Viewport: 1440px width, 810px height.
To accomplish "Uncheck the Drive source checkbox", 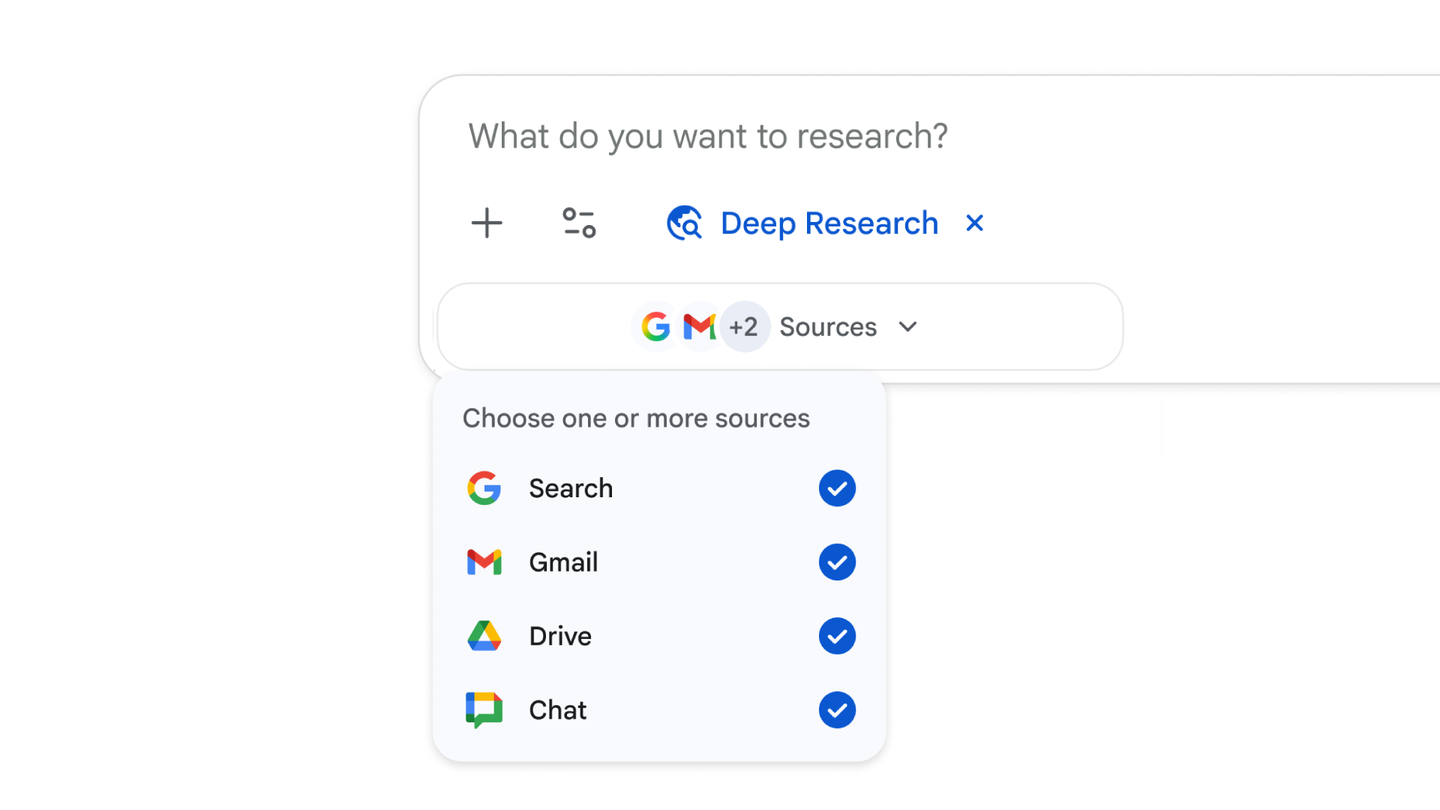I will [x=837, y=636].
